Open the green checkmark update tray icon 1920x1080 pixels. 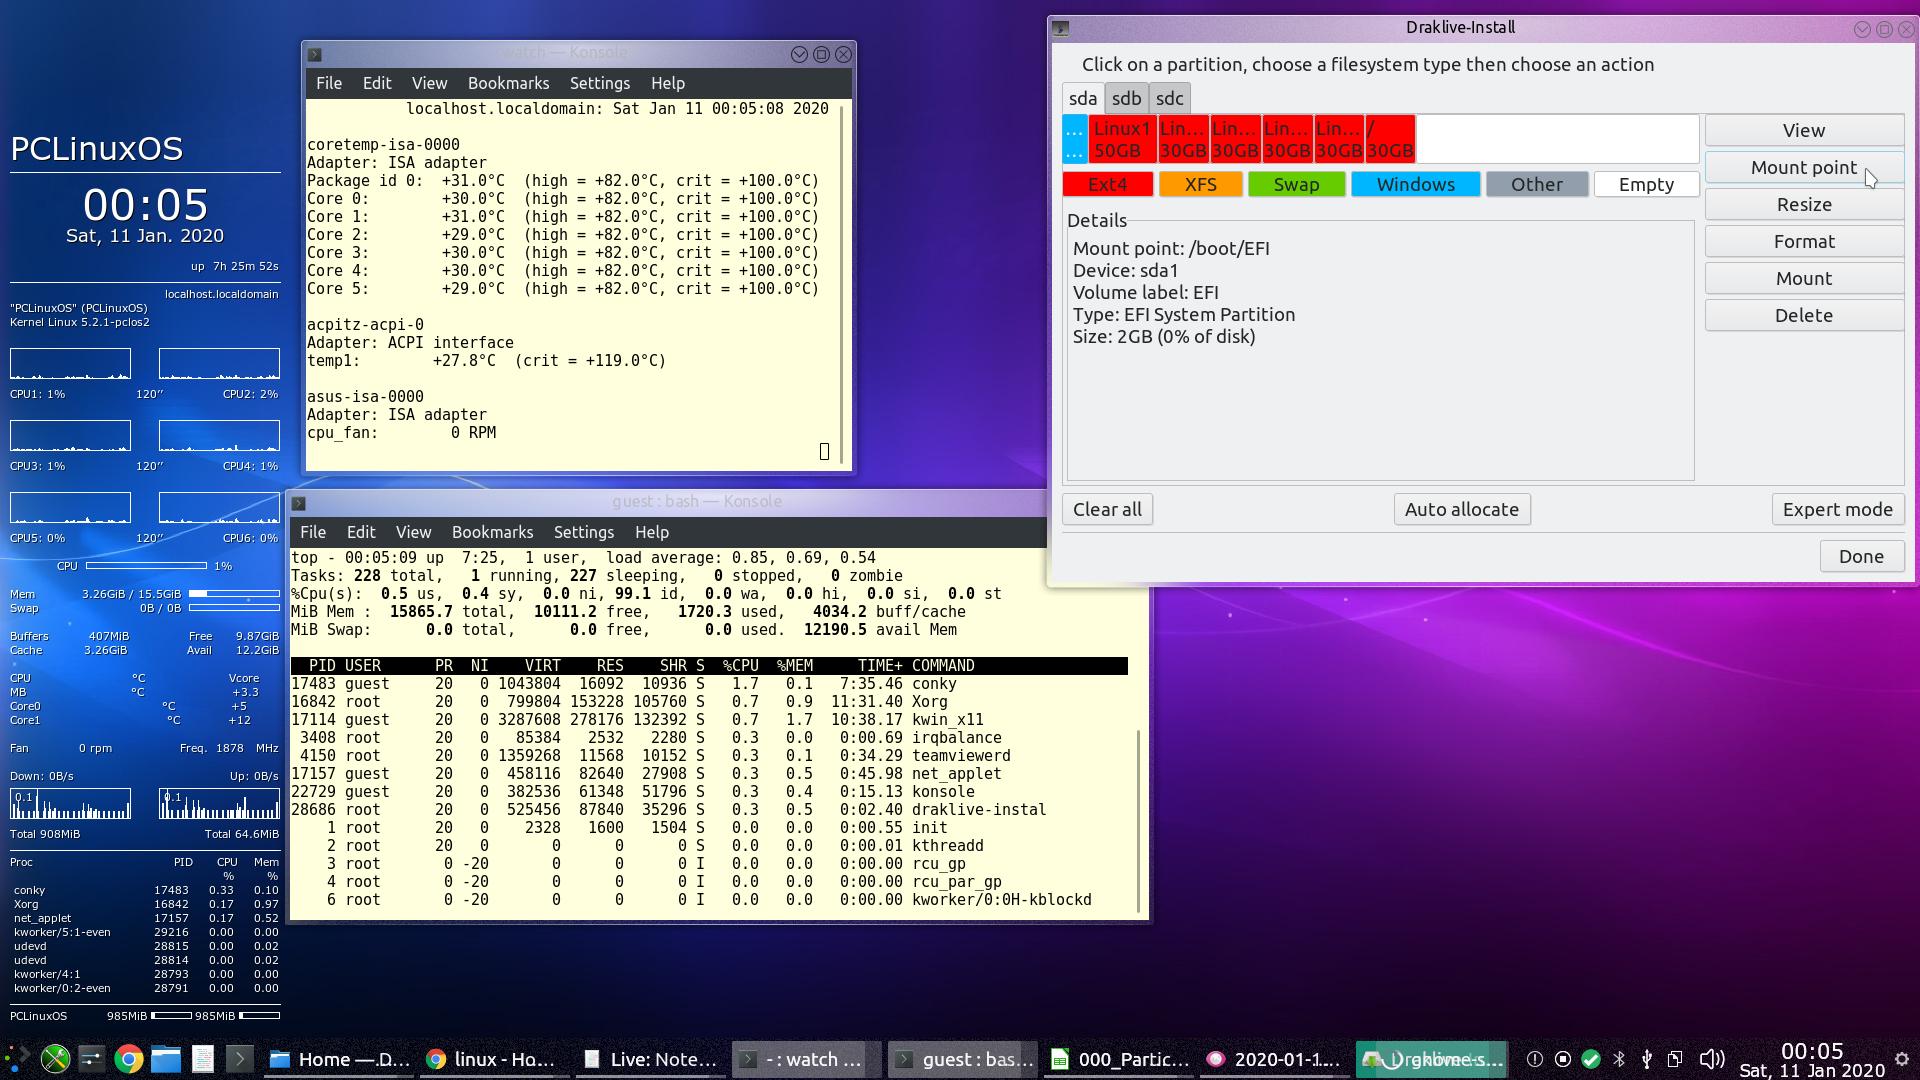click(1591, 1059)
